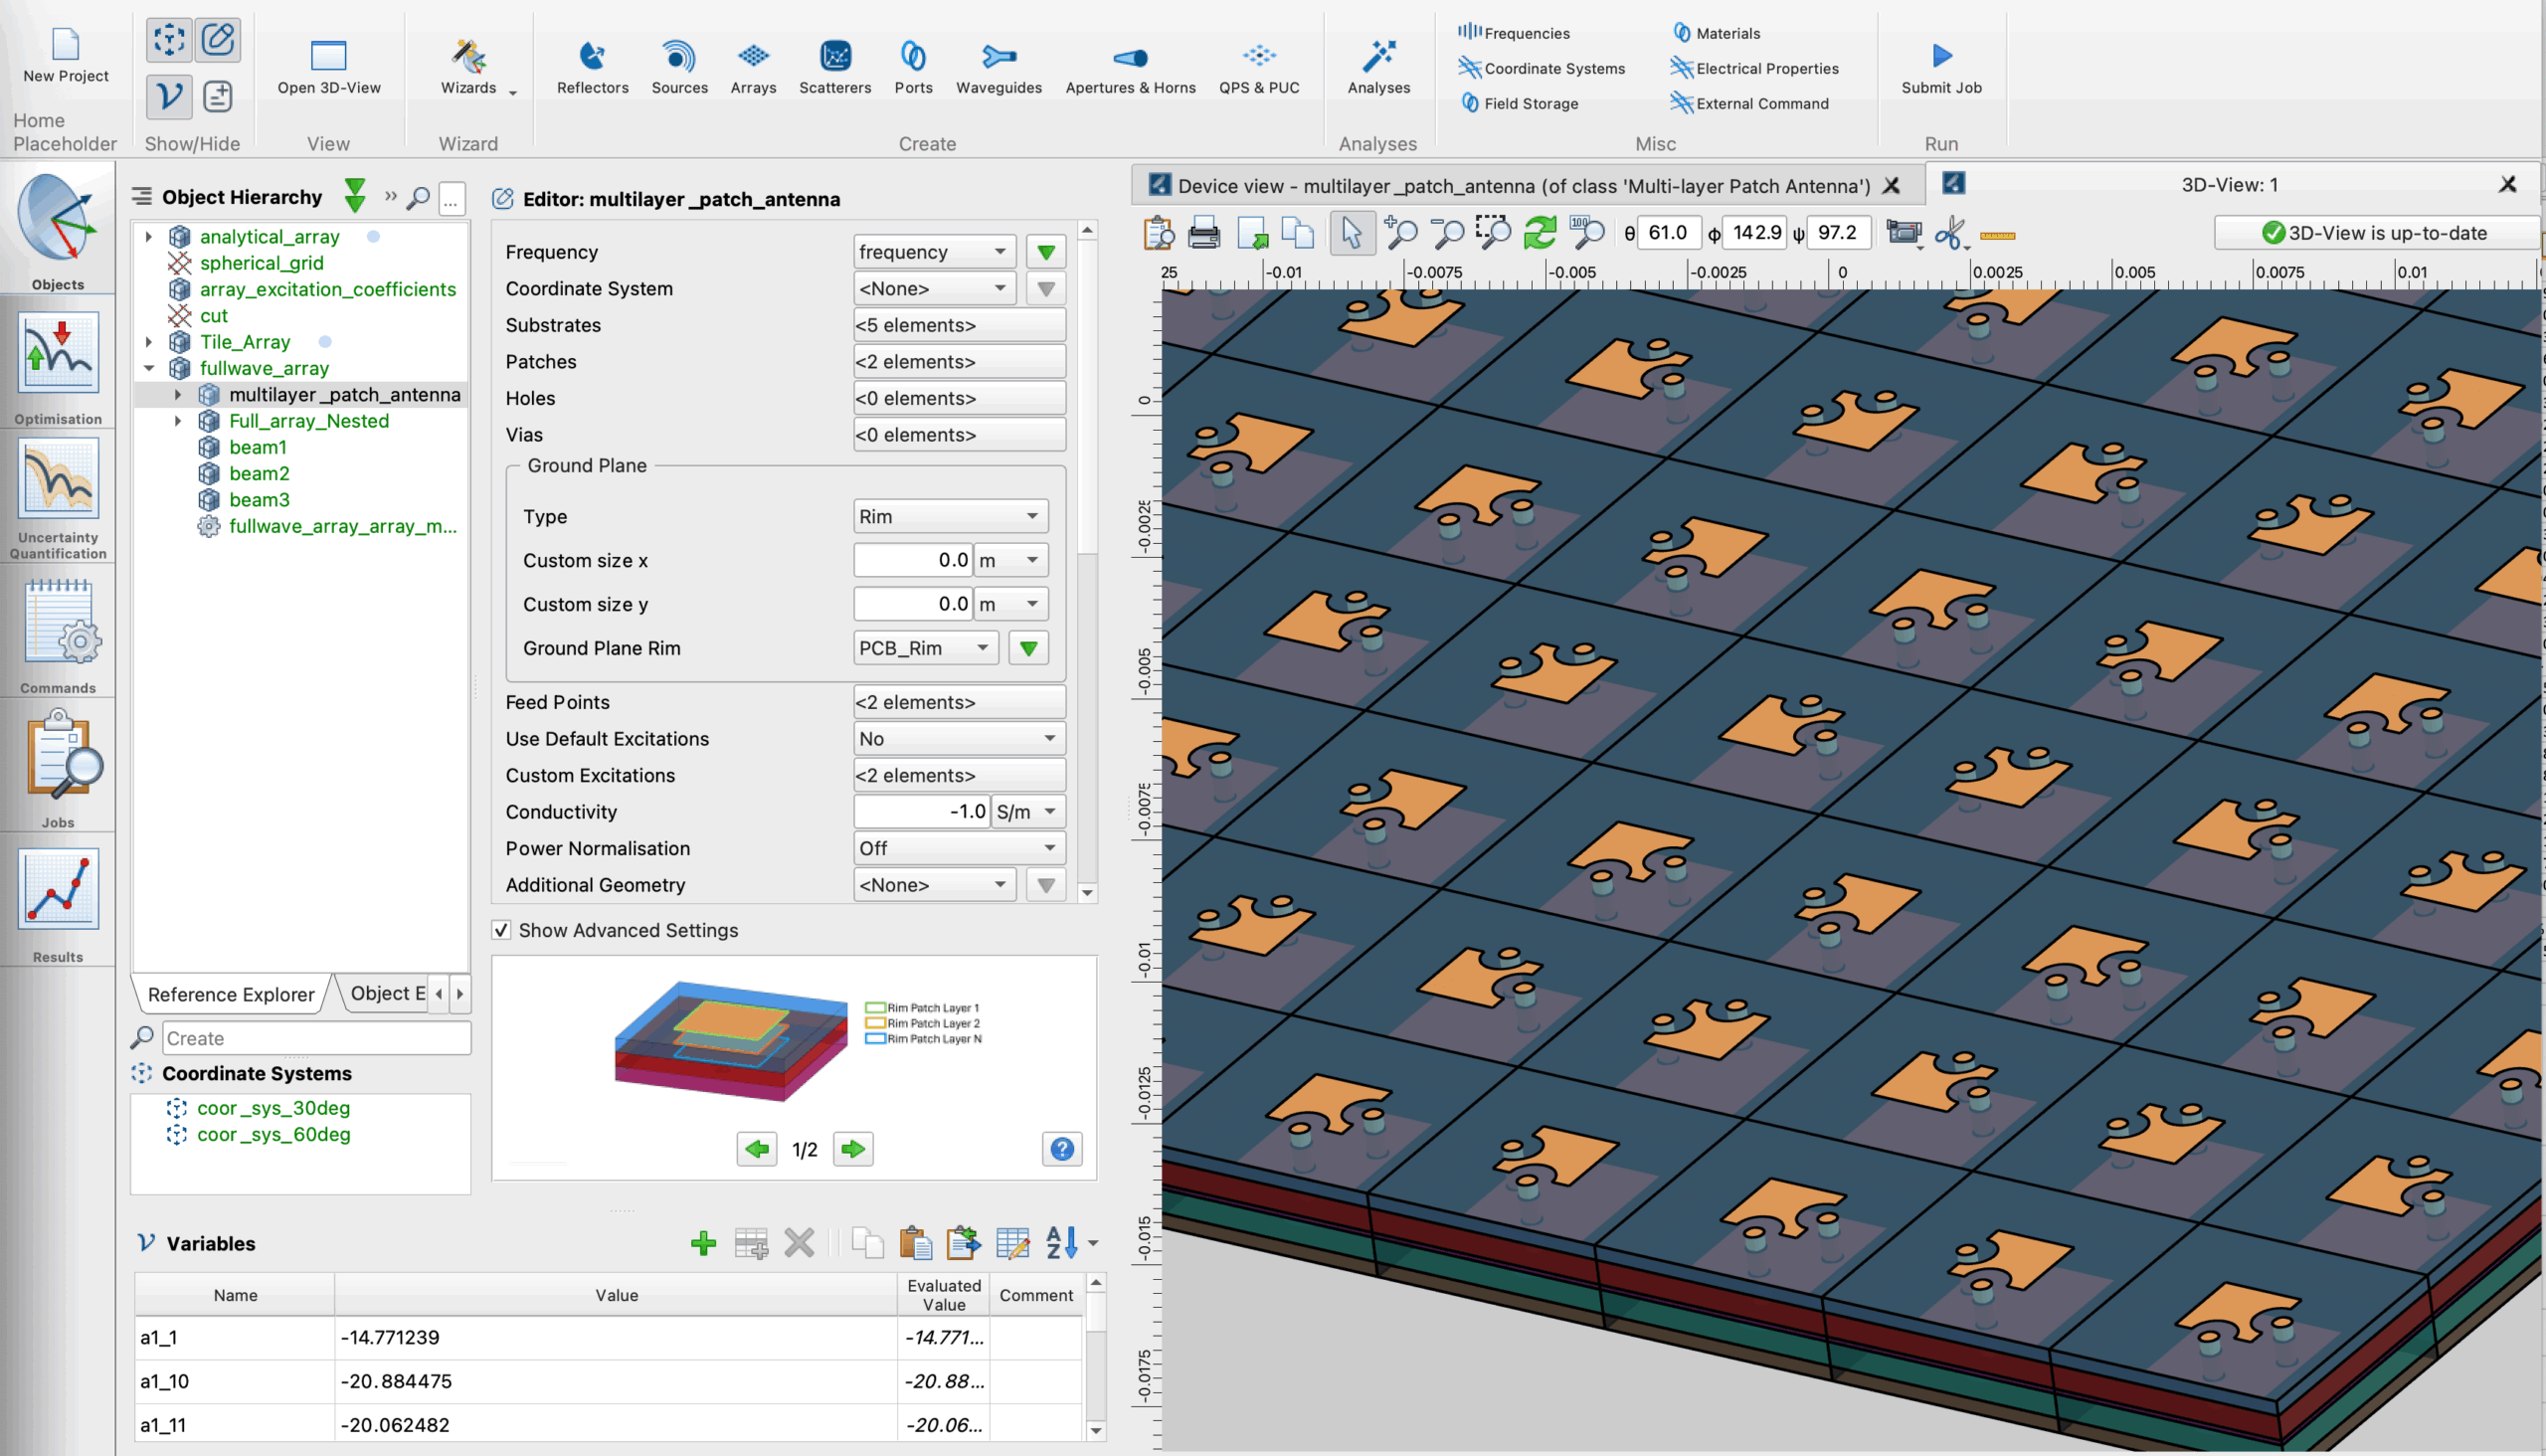Uncheck Show Advanced Settings

click(x=502, y=930)
